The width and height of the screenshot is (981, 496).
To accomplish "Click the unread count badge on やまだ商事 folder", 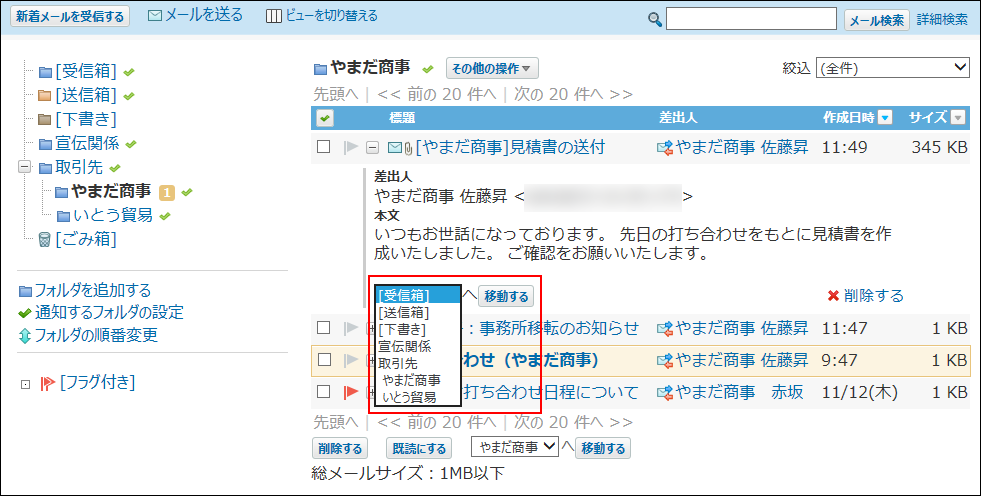I will tap(166, 193).
